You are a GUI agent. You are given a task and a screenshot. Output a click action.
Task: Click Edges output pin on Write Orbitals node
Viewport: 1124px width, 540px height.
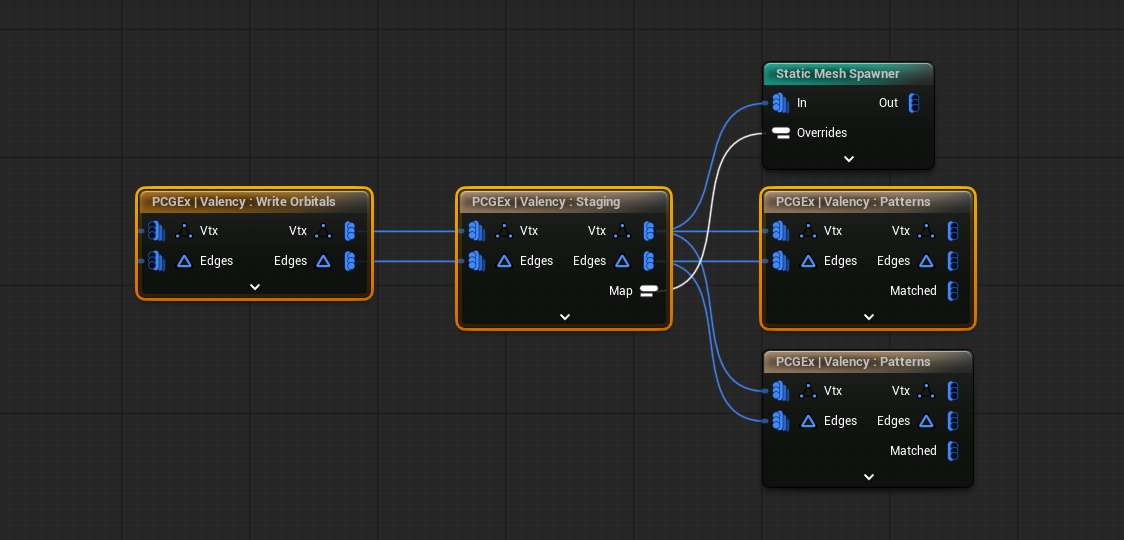click(x=350, y=261)
